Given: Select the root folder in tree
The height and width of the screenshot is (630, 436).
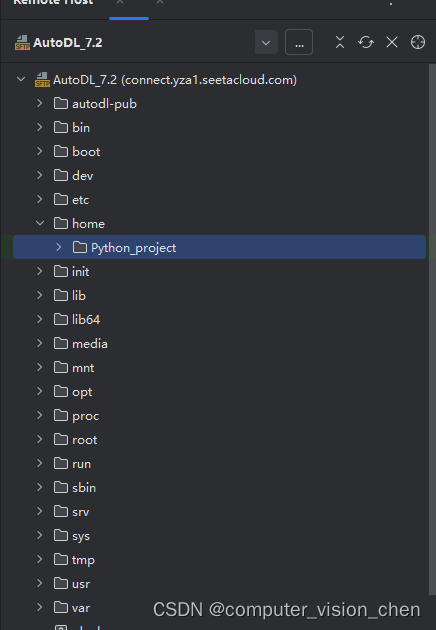Looking at the screenshot, I should pyautogui.click(x=84, y=440).
